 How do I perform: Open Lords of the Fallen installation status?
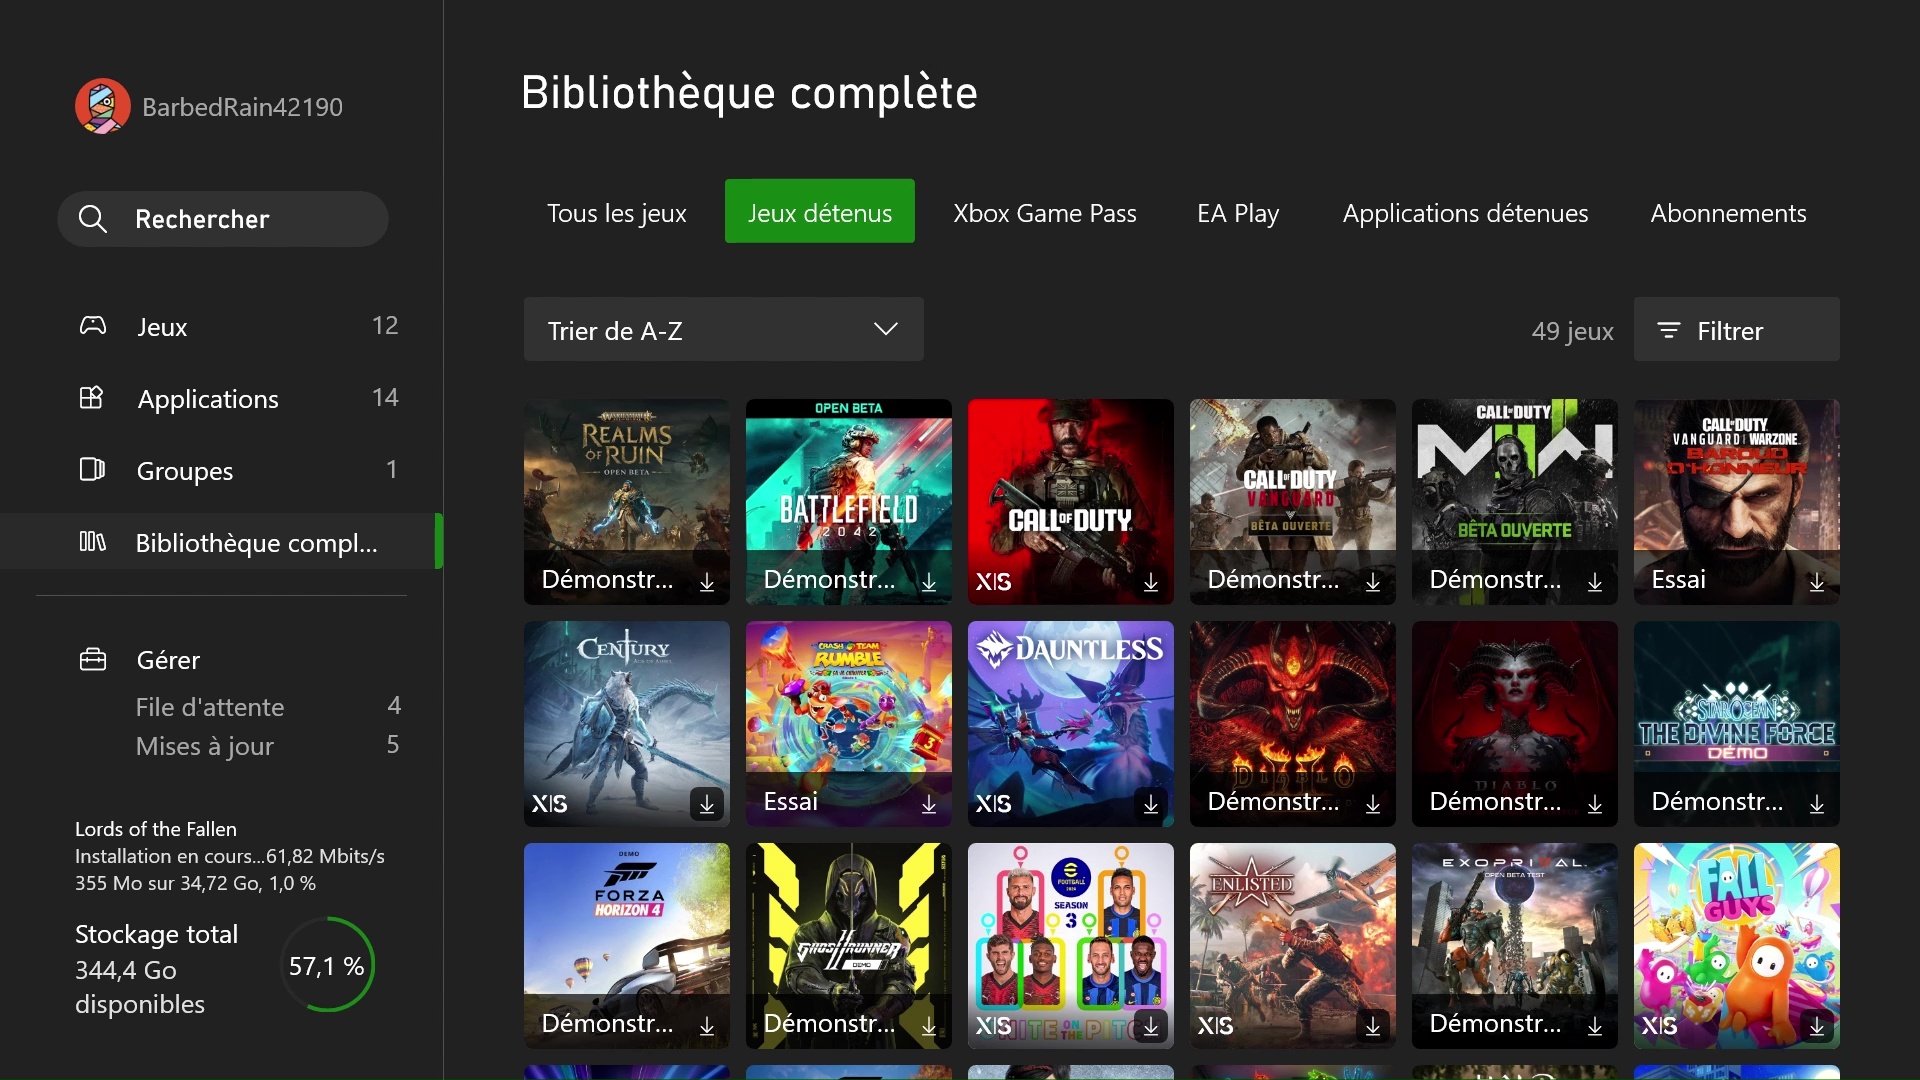(230, 856)
